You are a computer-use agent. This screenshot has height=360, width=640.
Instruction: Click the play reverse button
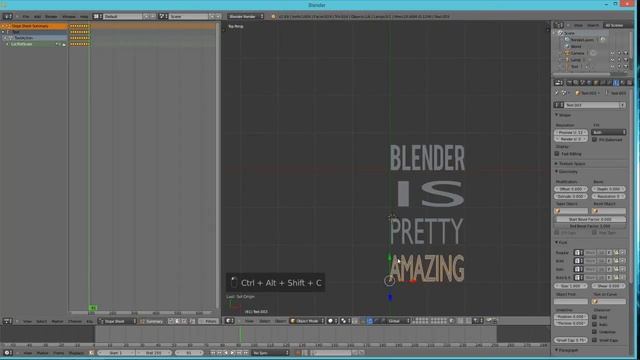pos(226,353)
